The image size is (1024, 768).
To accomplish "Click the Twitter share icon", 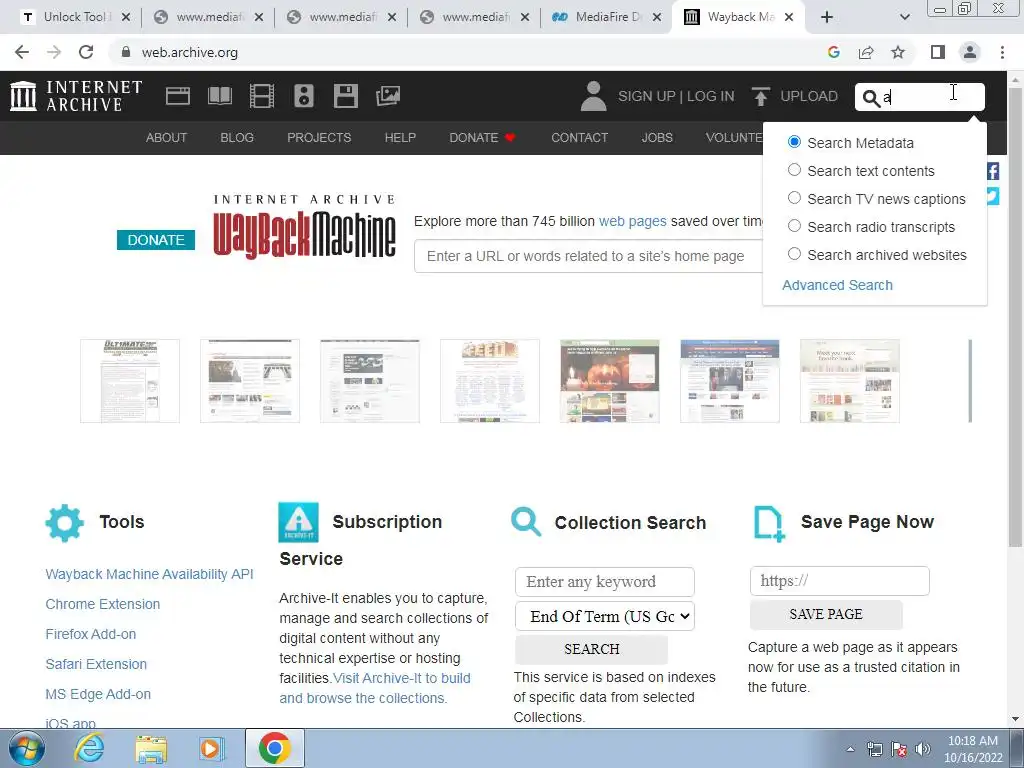I will pos(993,196).
